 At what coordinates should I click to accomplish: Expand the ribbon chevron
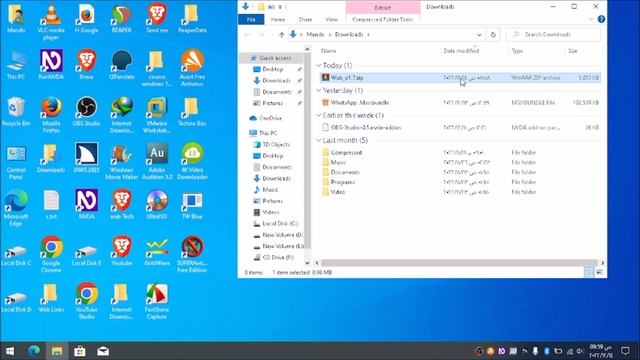(x=591, y=19)
